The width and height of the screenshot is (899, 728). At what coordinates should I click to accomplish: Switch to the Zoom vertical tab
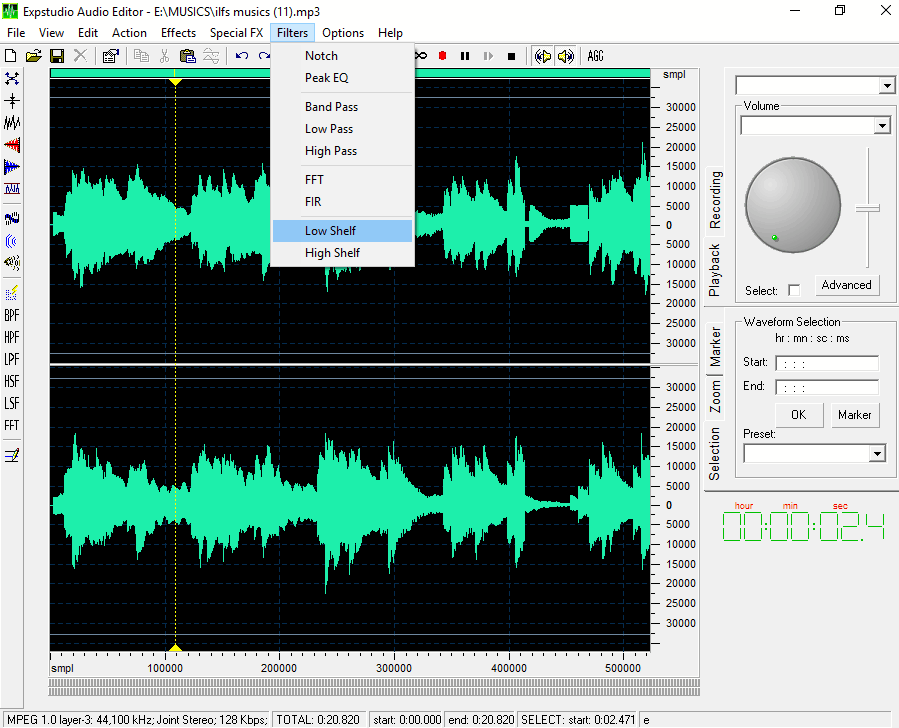[x=715, y=396]
